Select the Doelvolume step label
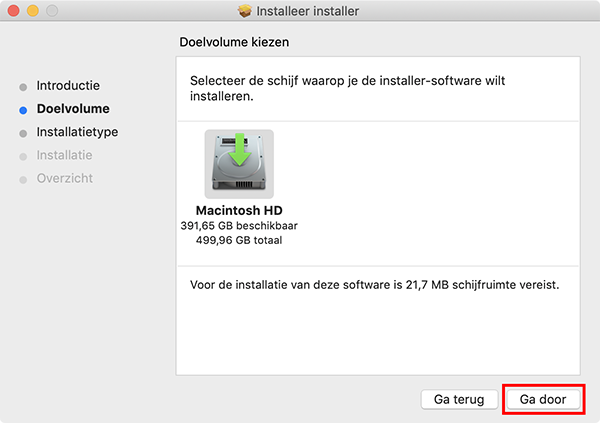The image size is (600, 423). coord(73,109)
